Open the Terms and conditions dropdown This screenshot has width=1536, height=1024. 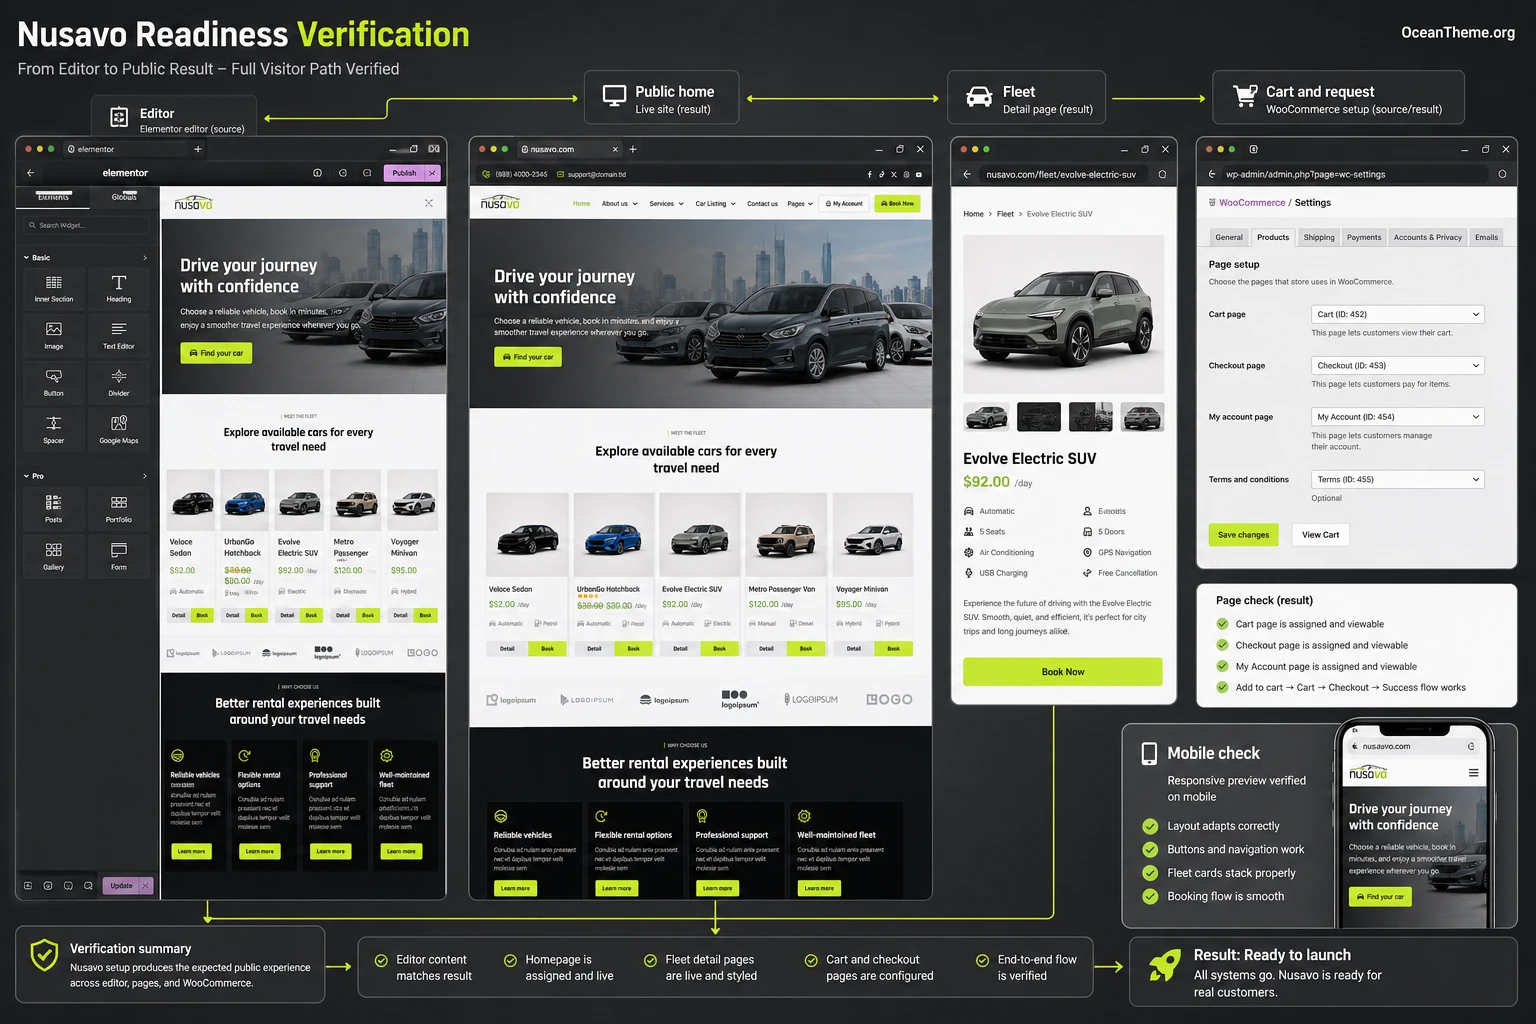click(1398, 479)
